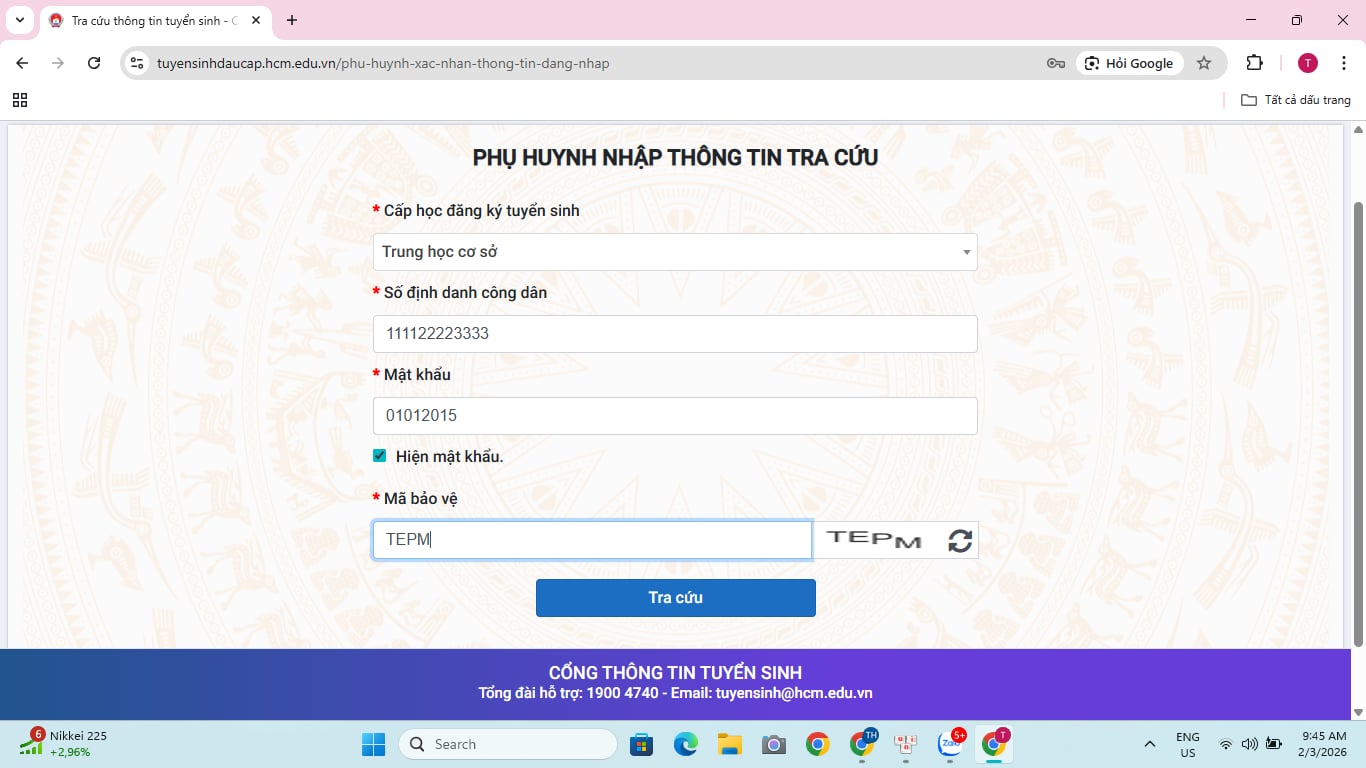The image size is (1366, 768).
Task: Open the tab search chevron dropdown
Action: 19,20
